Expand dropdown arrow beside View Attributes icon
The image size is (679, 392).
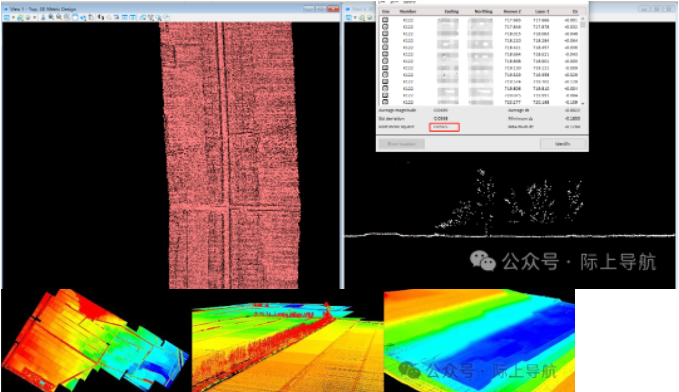(13, 17)
